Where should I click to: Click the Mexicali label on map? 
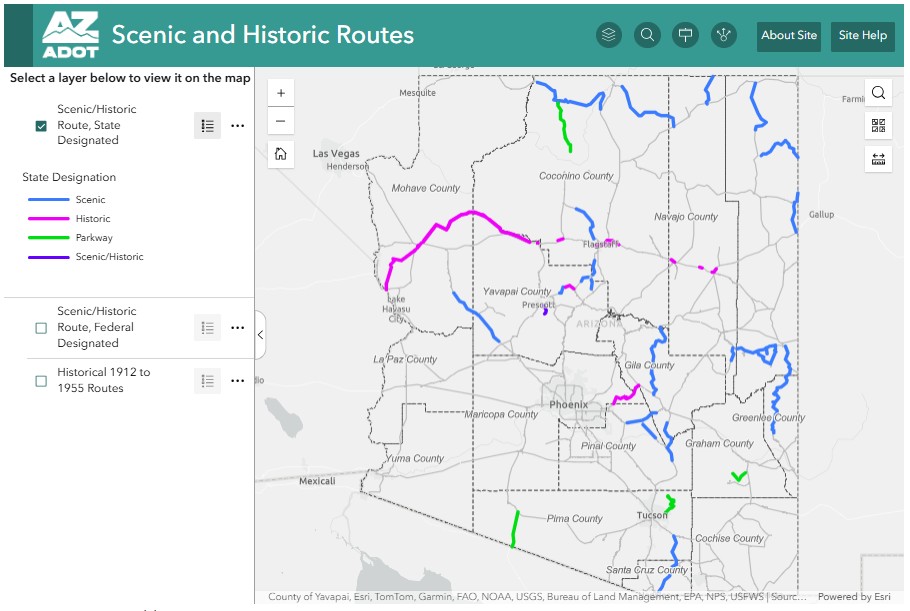(x=317, y=481)
